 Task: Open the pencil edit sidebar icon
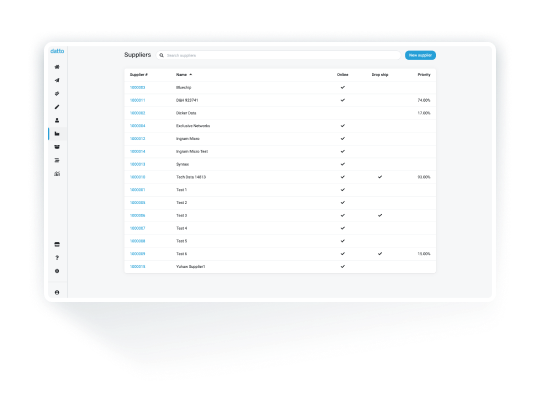click(x=57, y=107)
